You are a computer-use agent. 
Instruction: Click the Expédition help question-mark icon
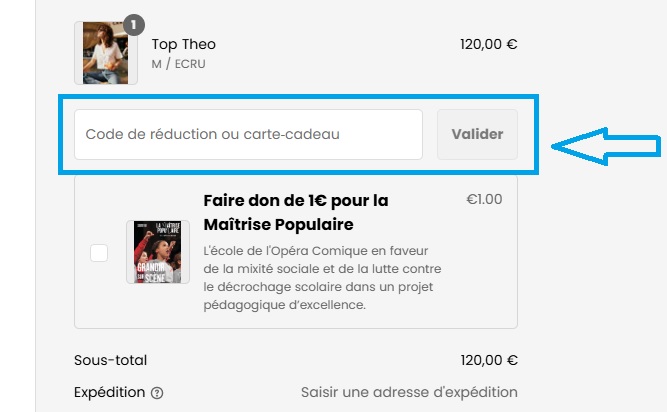pyautogui.click(x=157, y=393)
